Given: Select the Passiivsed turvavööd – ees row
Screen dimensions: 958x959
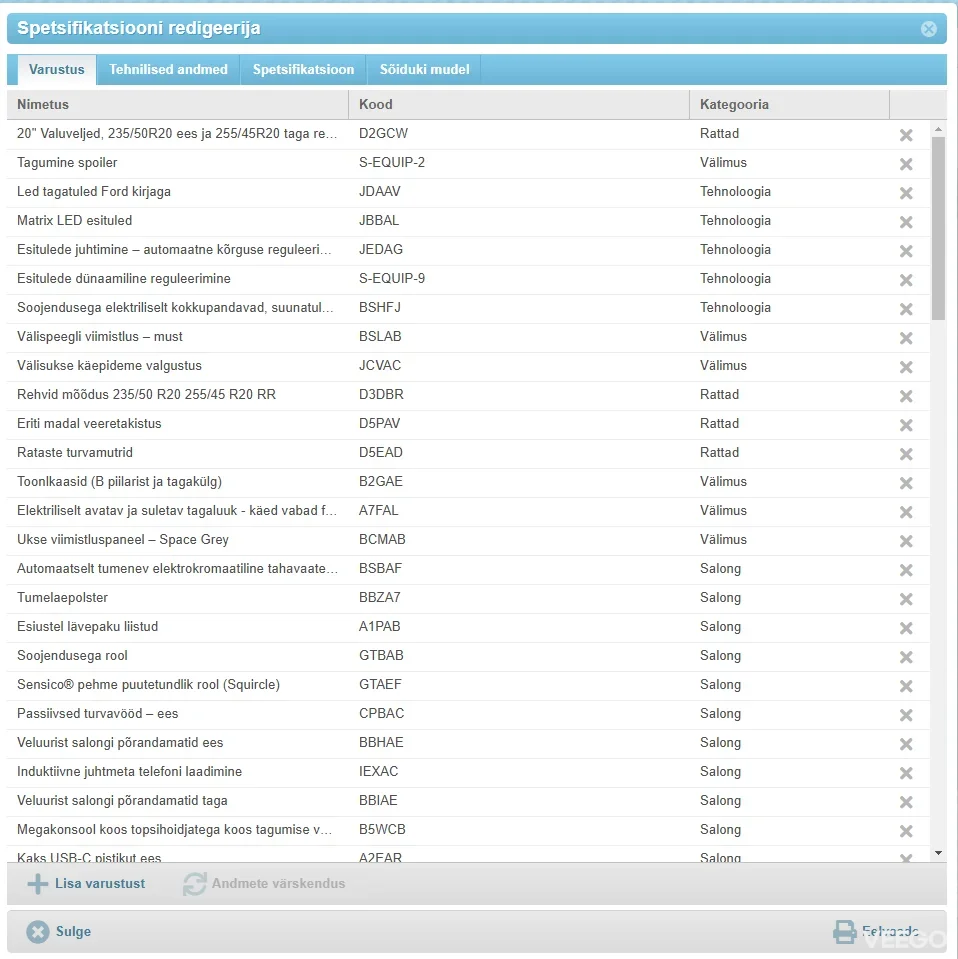Looking at the screenshot, I should point(180,714).
